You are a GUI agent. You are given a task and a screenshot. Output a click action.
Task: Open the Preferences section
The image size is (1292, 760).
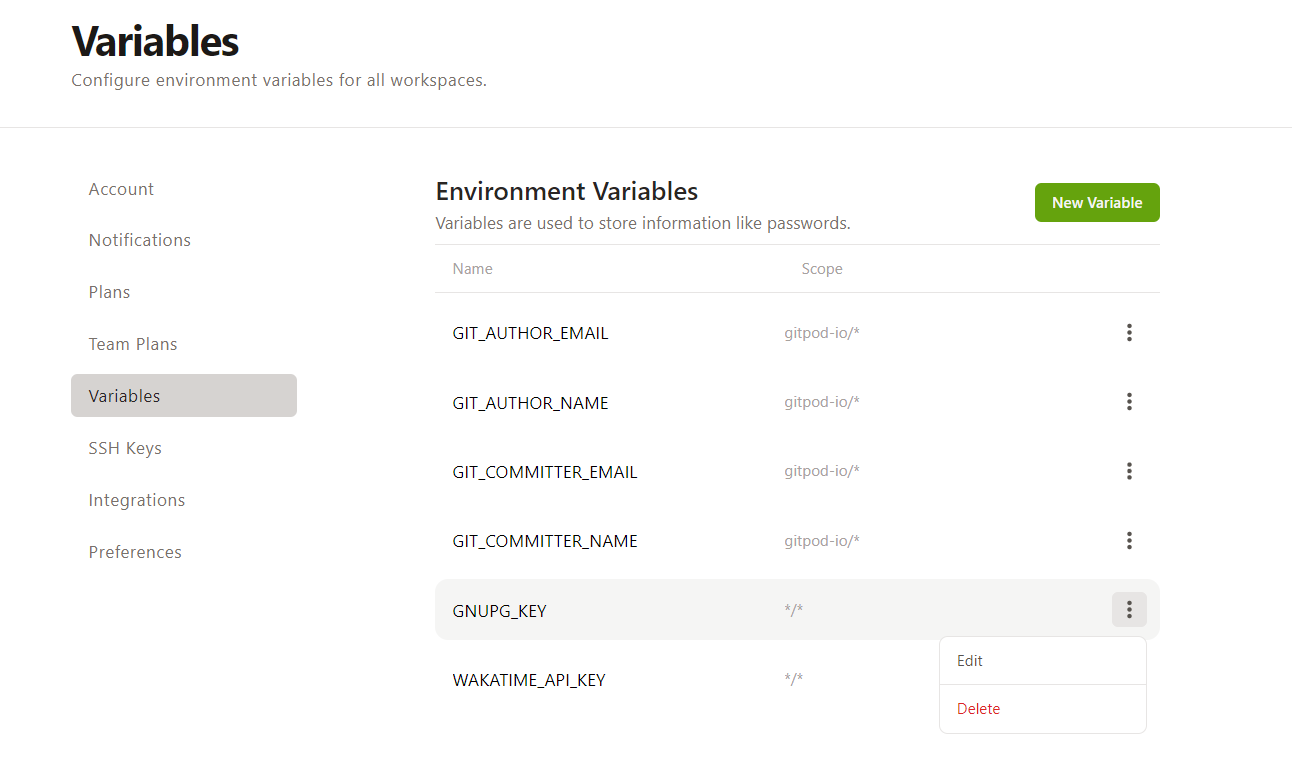[135, 551]
